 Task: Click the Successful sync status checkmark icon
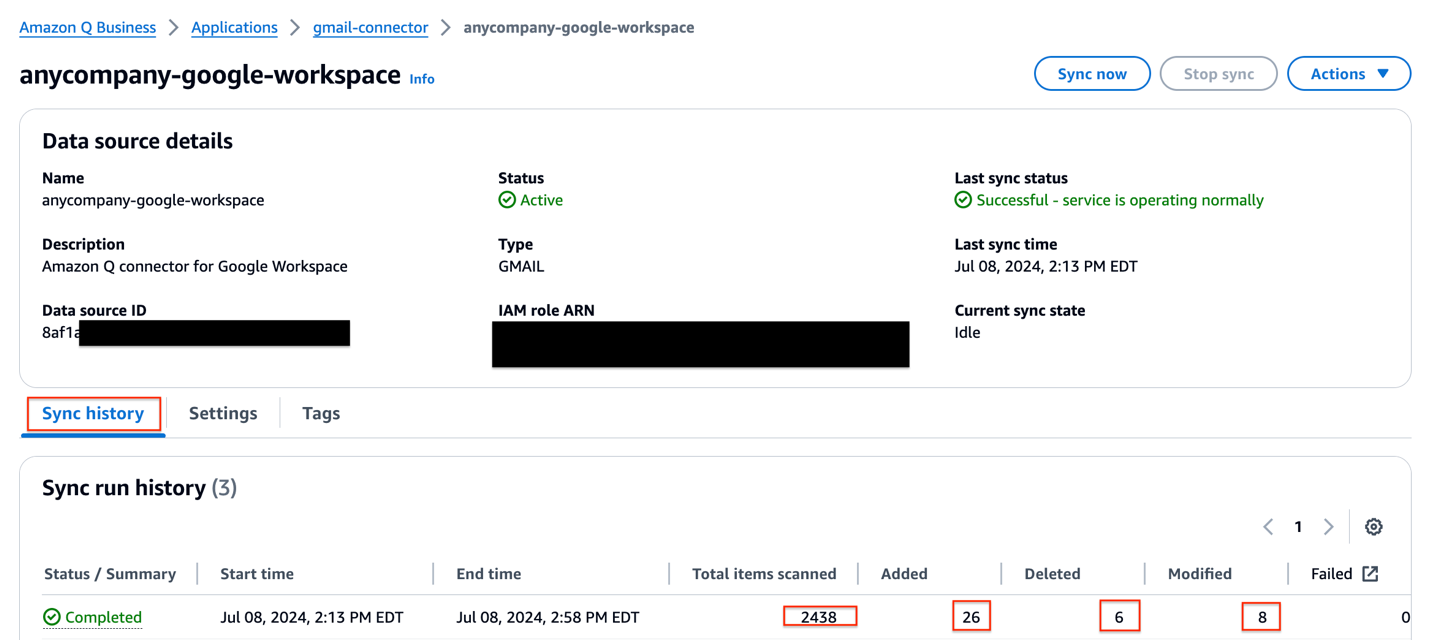(963, 200)
